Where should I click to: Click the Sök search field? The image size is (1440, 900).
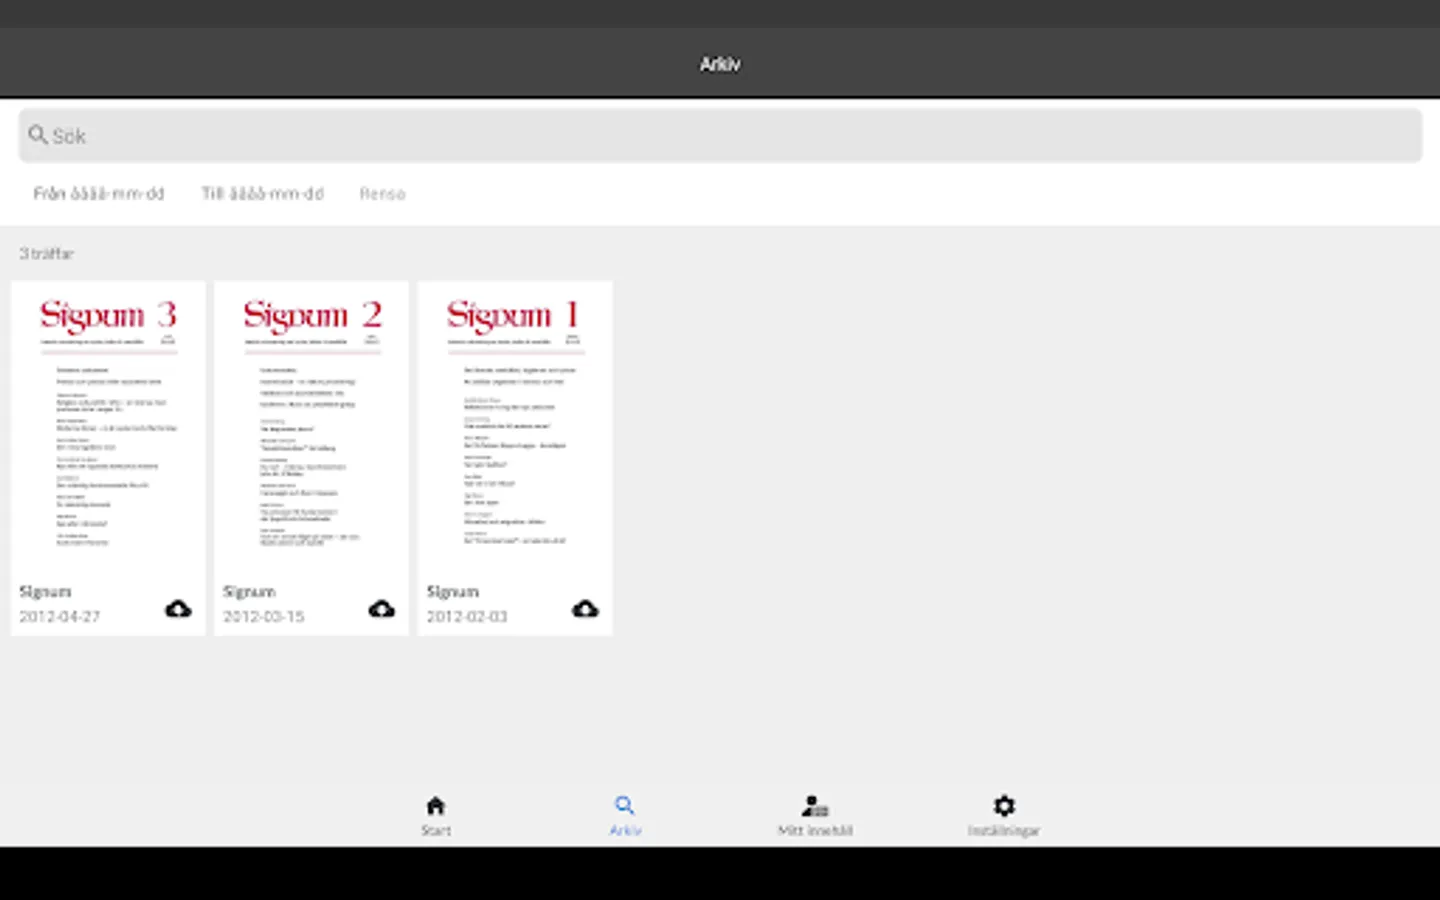click(720, 136)
